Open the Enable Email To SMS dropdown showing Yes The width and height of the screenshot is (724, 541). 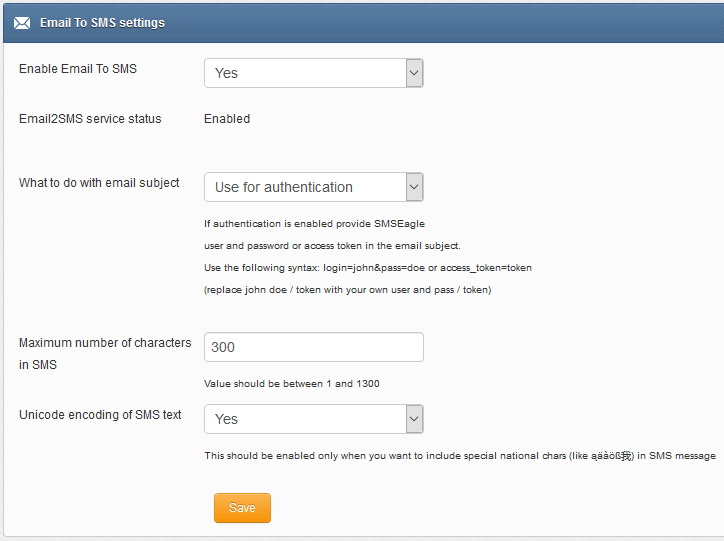coord(314,73)
